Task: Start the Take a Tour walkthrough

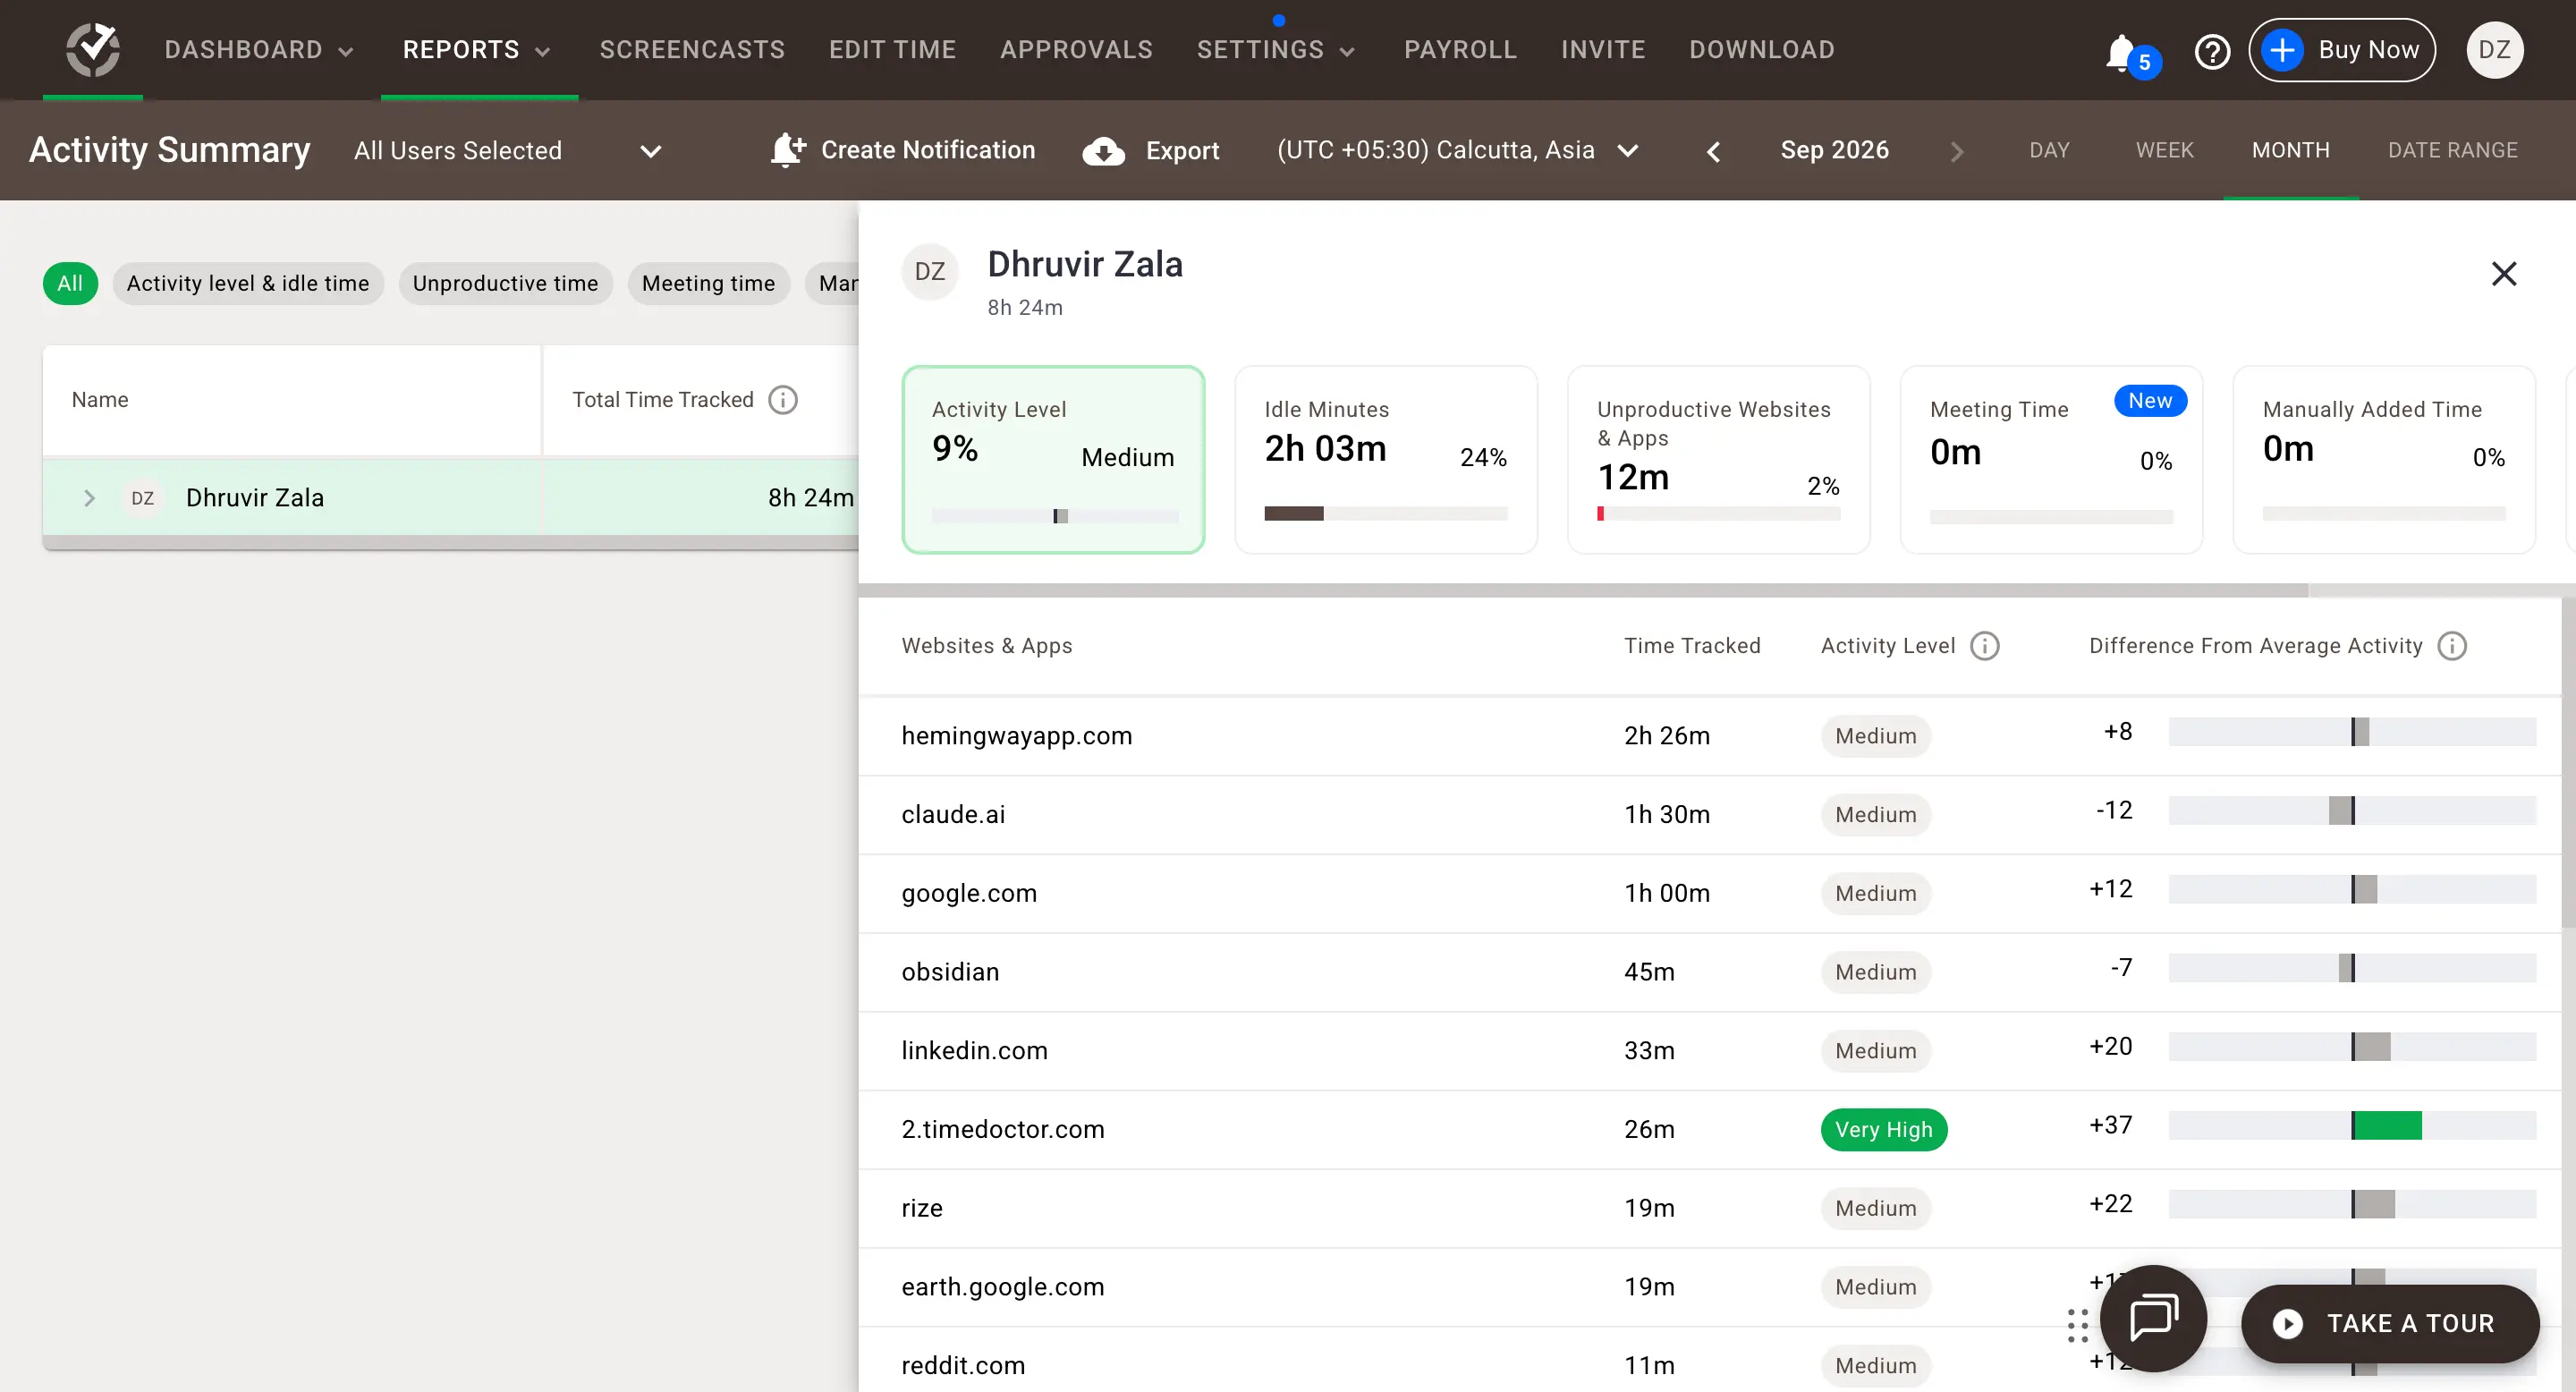Action: point(2390,1324)
